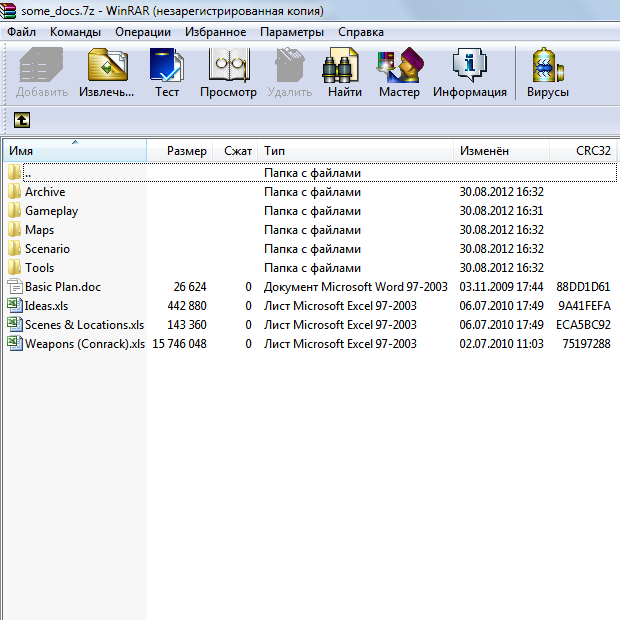Launch the Мастер wizard icon
The width and height of the screenshot is (620, 620).
(400, 65)
